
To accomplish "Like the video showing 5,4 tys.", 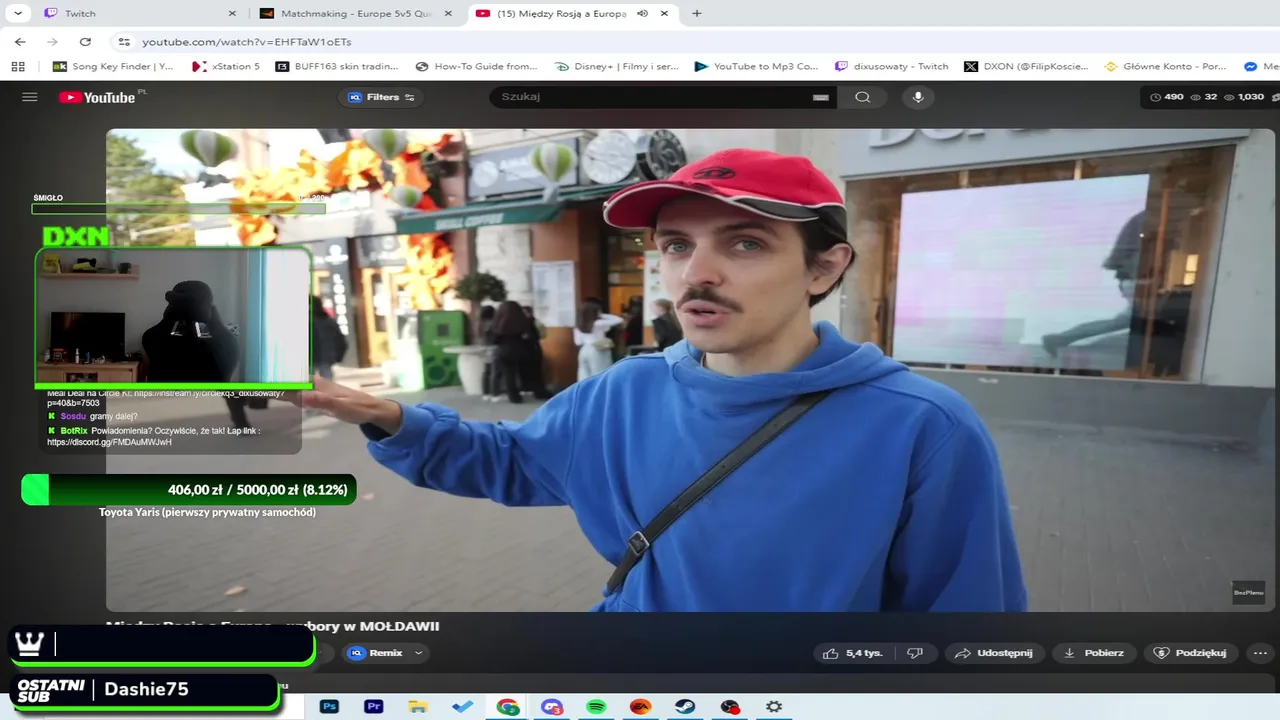I will (x=853, y=653).
